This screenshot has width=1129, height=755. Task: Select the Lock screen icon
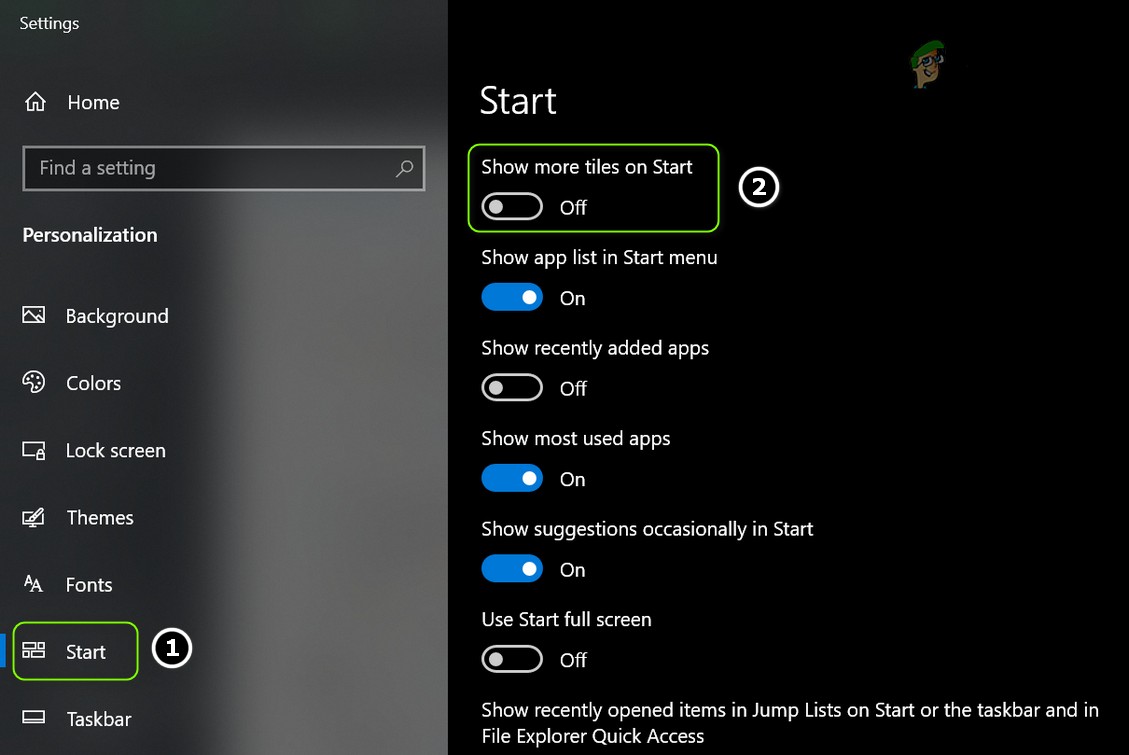pyautogui.click(x=33, y=450)
